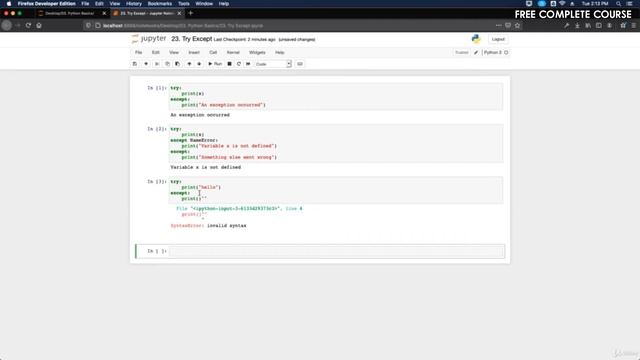The width and height of the screenshot is (640, 360).
Task: Open the notebook Help menu
Action: click(280, 53)
